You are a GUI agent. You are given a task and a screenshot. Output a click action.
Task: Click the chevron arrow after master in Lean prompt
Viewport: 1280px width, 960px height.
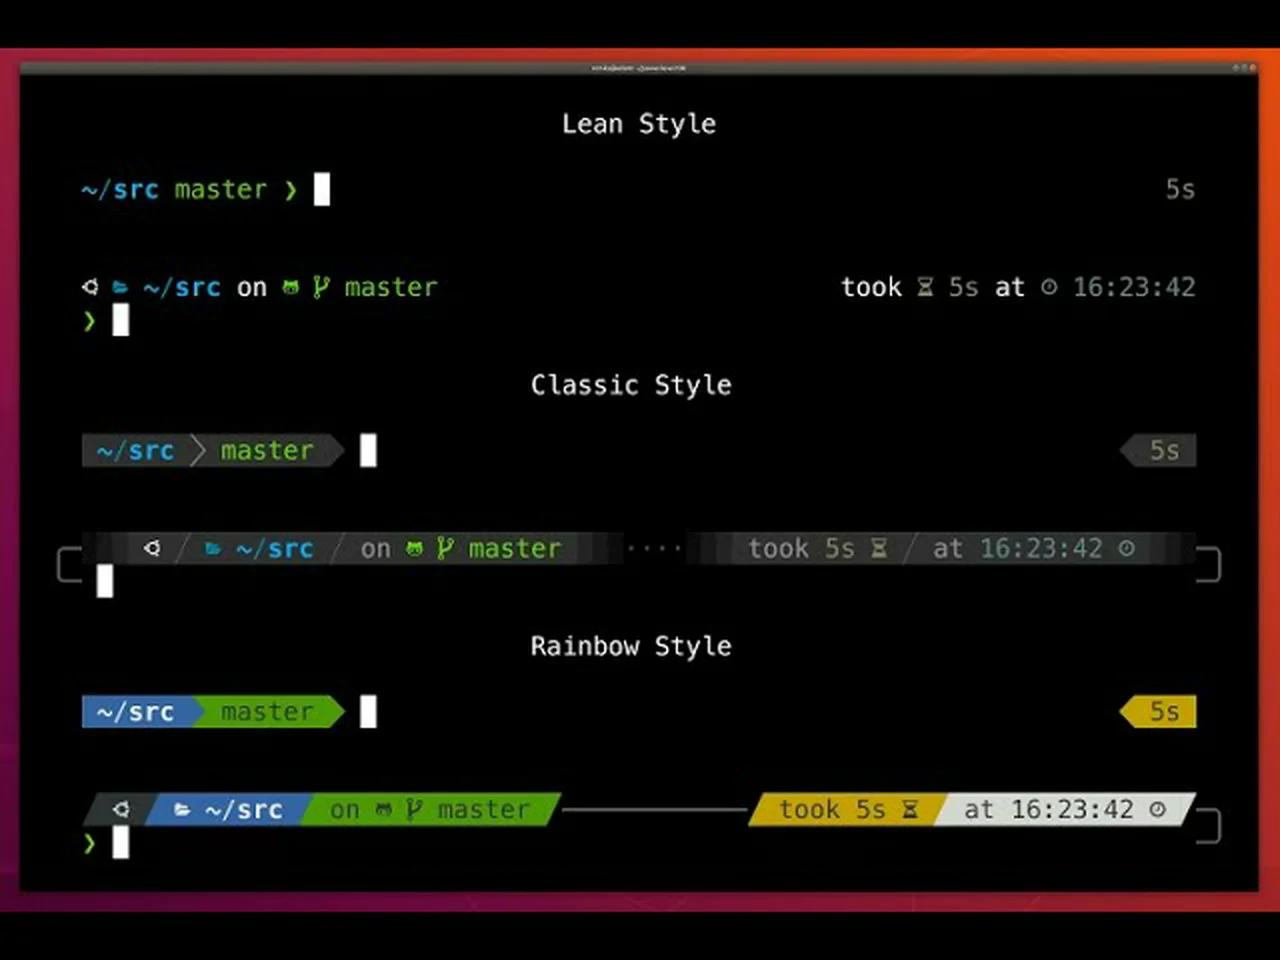(291, 190)
